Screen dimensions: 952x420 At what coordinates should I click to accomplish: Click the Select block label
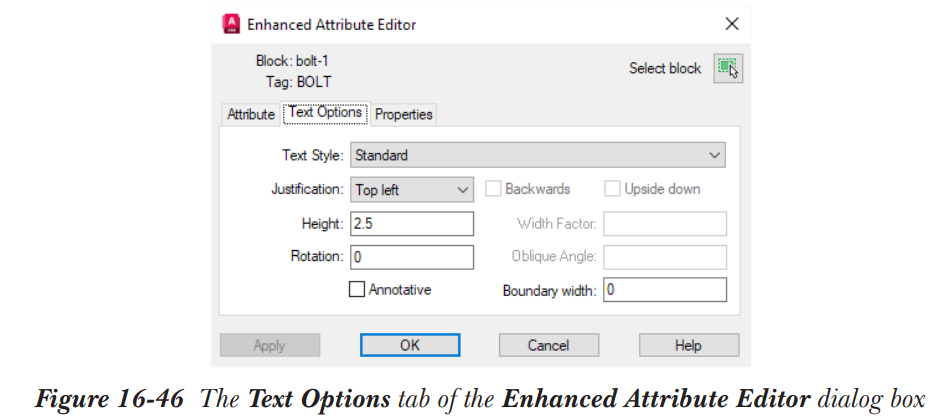[665, 69]
